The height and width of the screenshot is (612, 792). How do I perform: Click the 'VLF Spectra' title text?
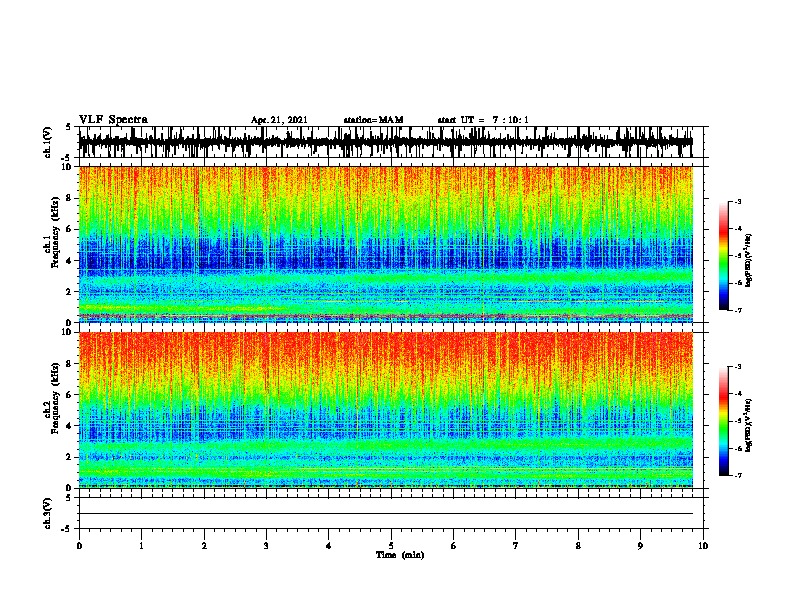(113, 120)
